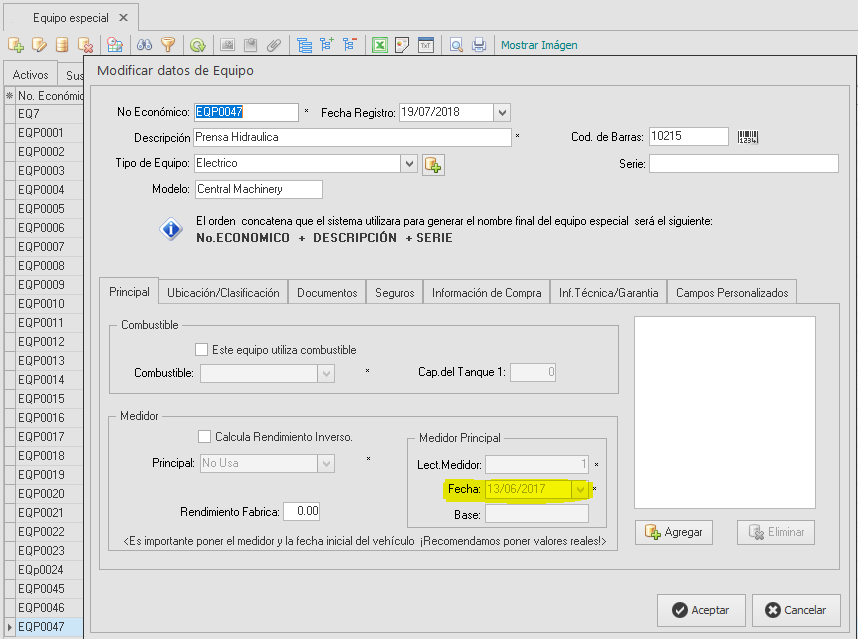Expand the Principal medidor dropdown
Viewport: 858px width, 639px height.
coord(327,463)
